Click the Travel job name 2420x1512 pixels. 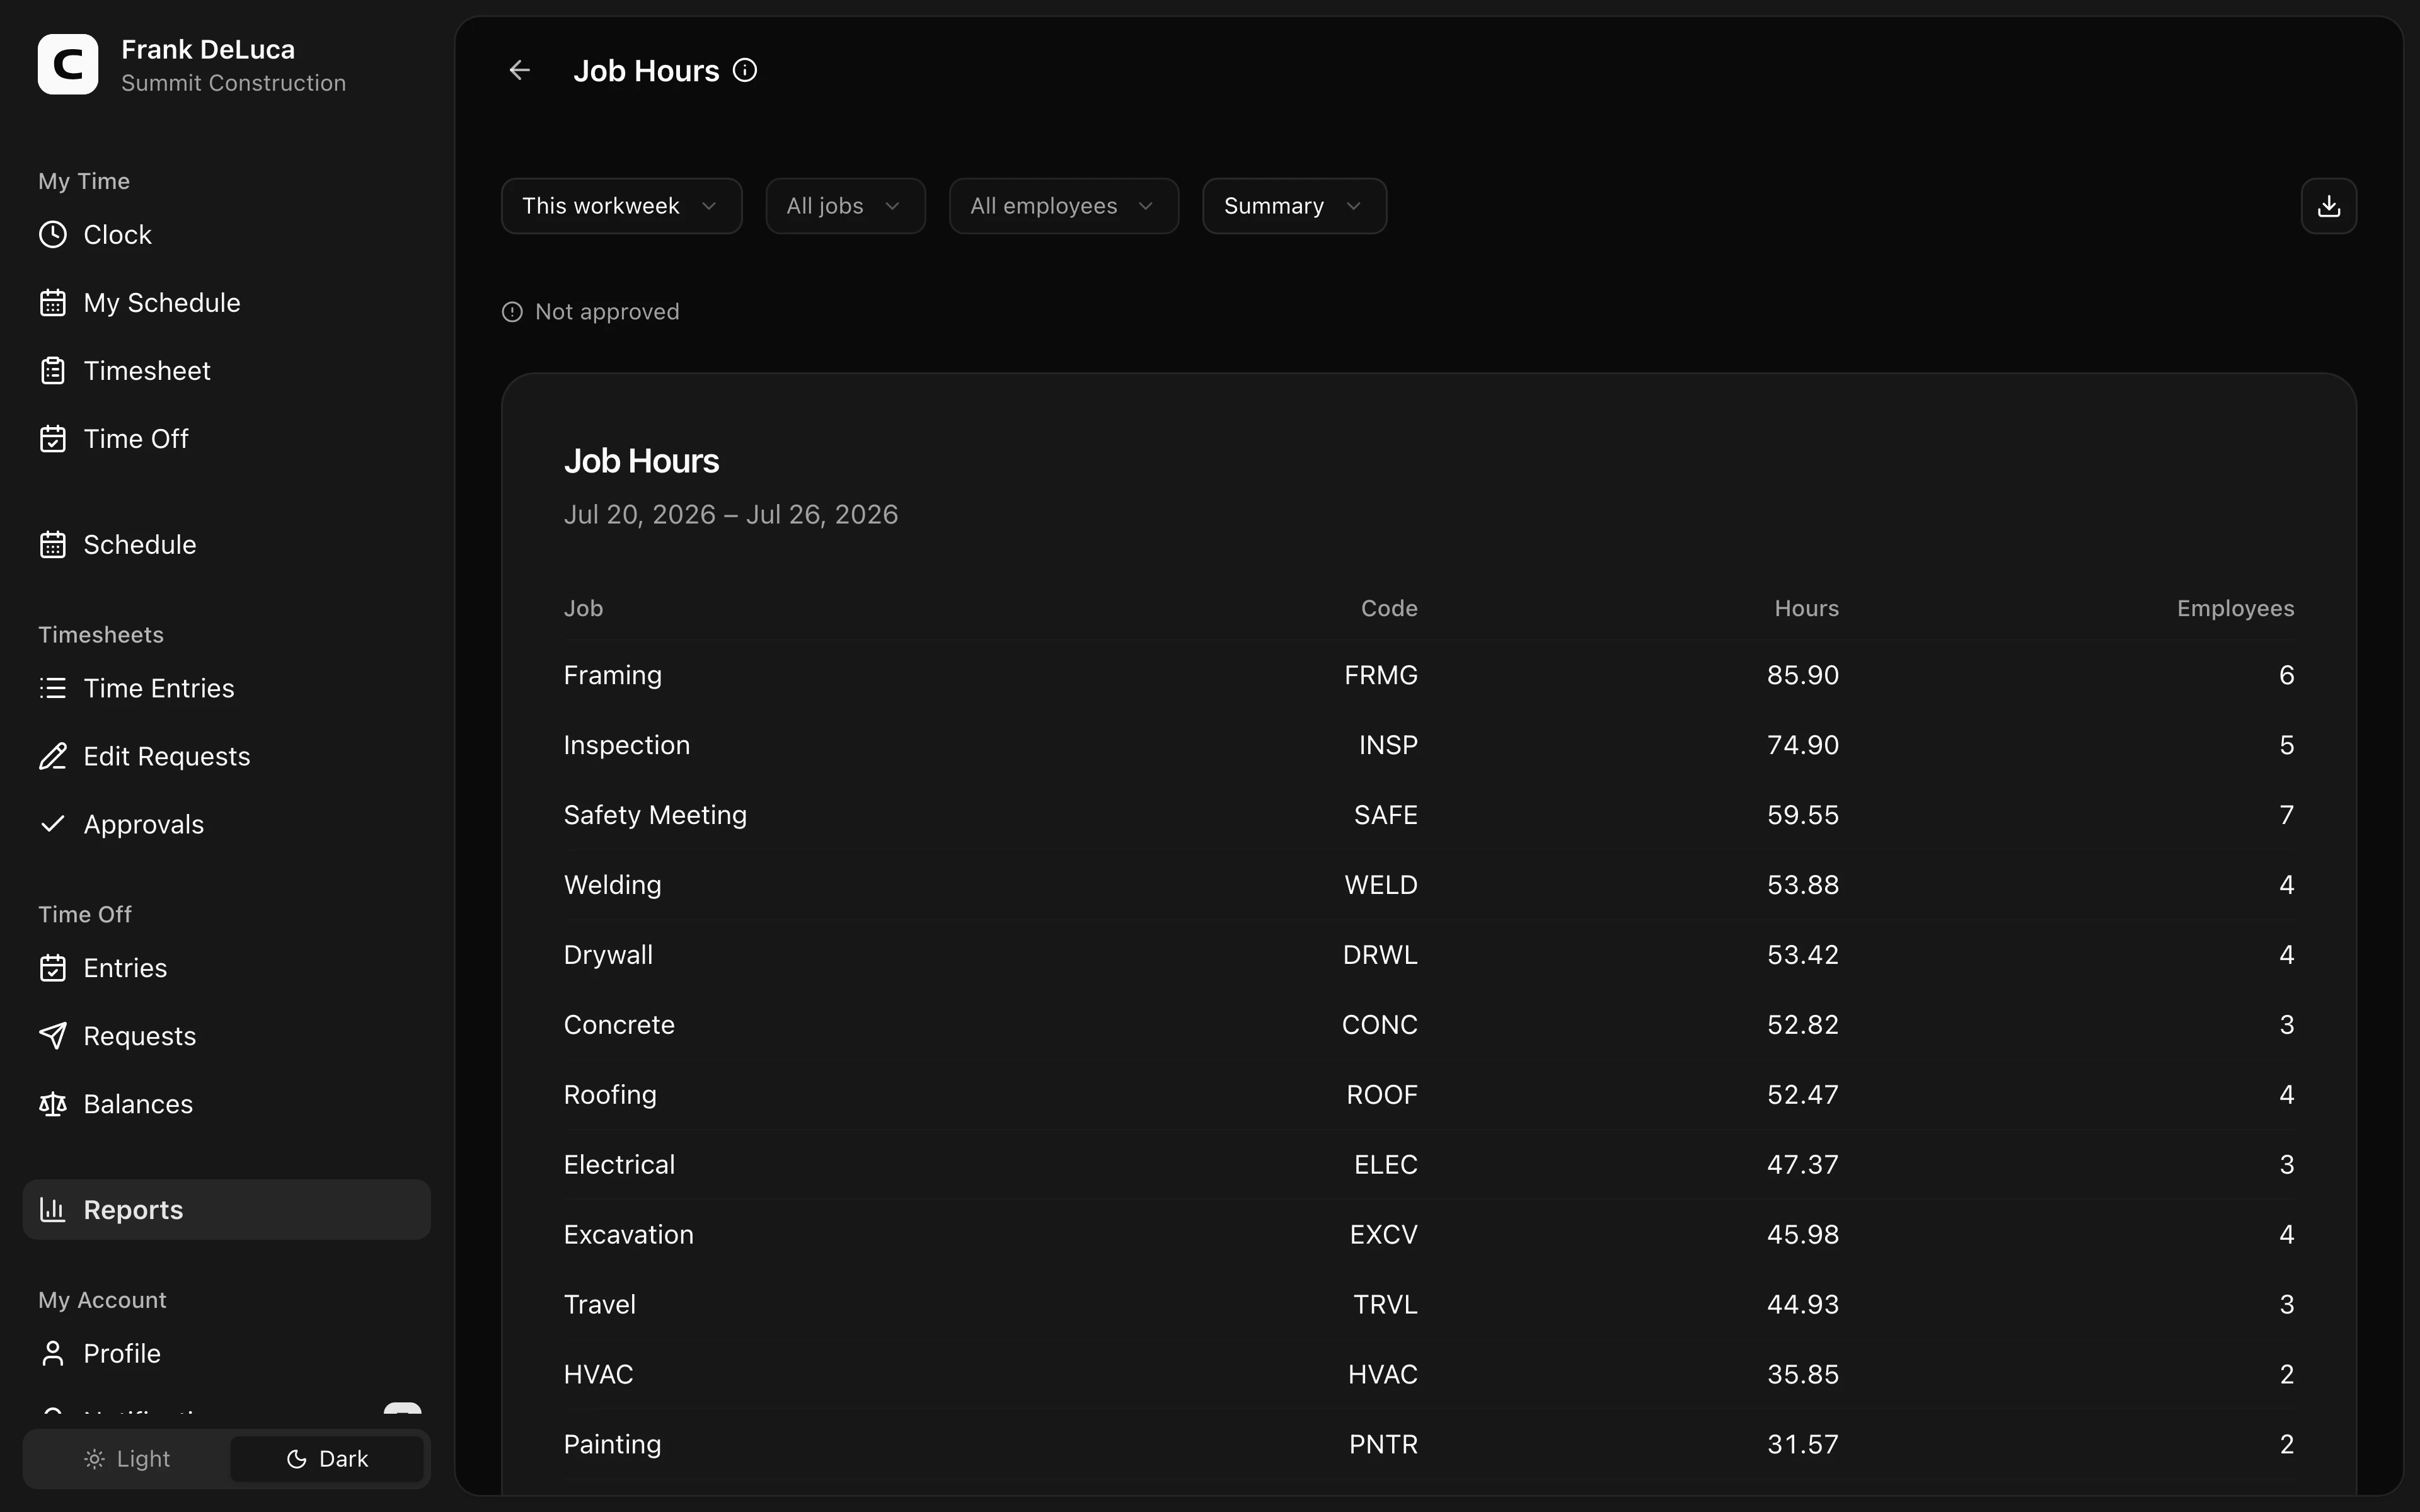point(600,1306)
